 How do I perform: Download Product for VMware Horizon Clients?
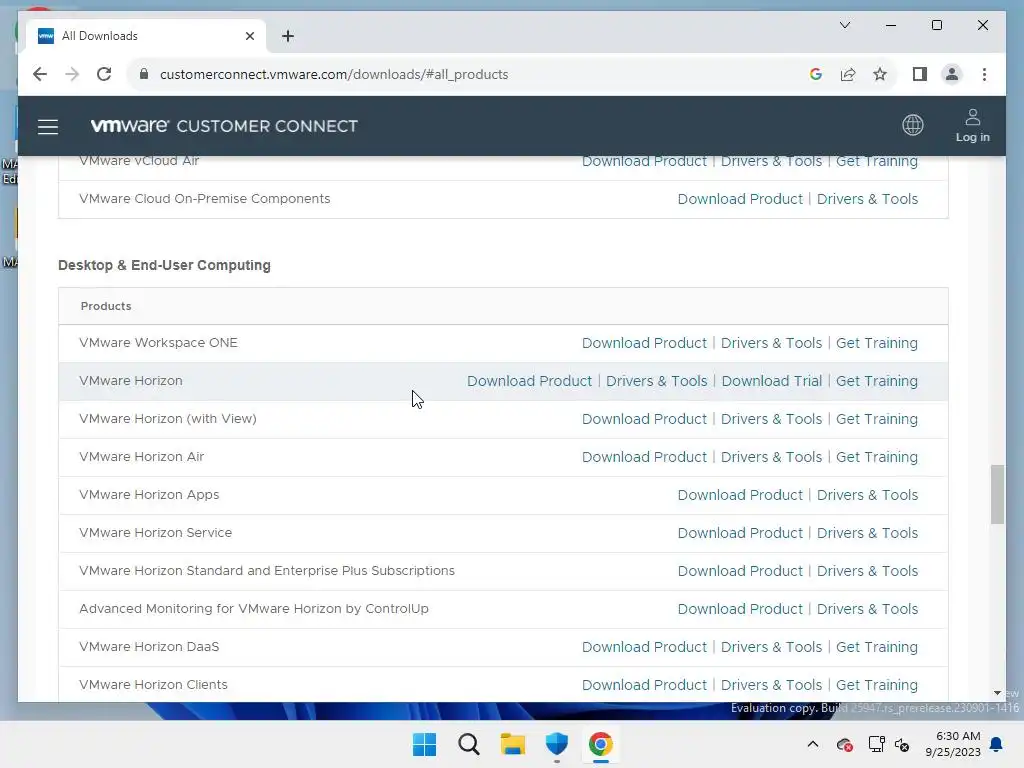tap(644, 684)
